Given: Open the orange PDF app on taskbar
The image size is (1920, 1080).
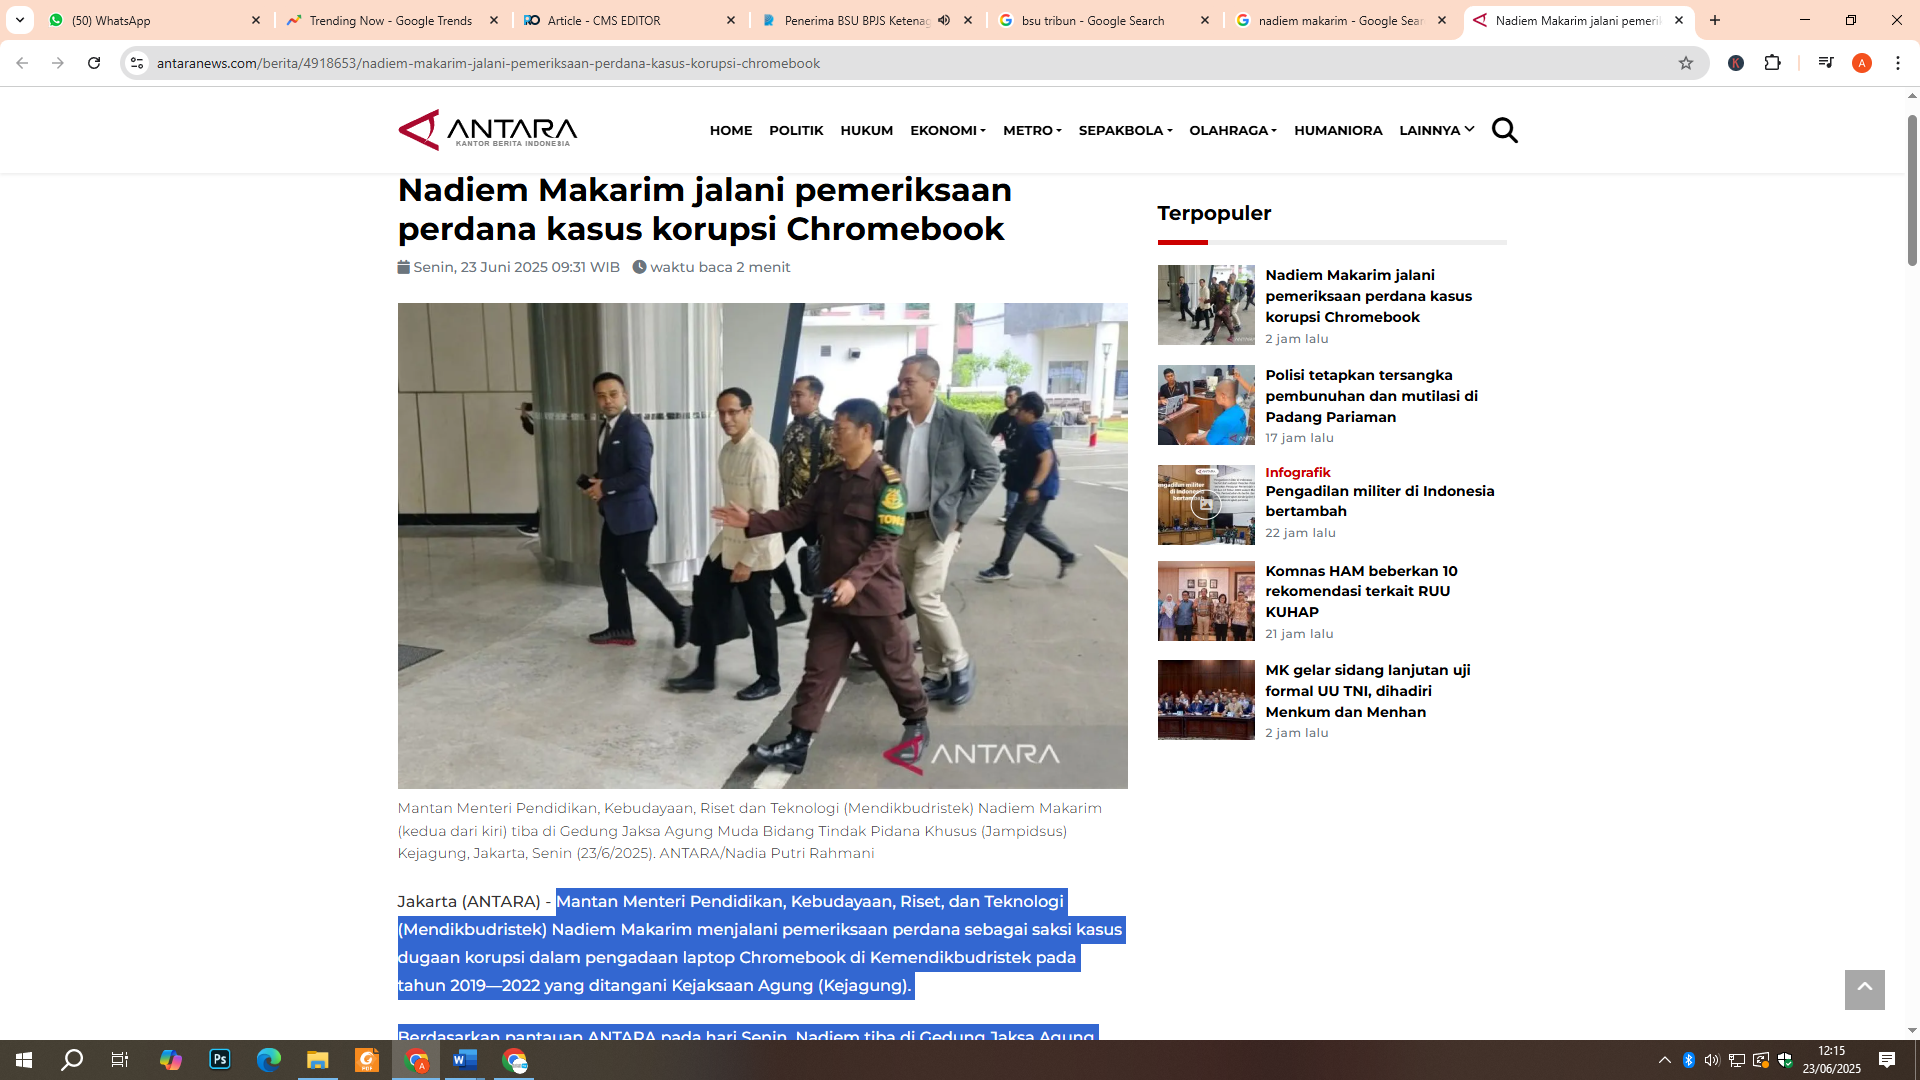Looking at the screenshot, I should pyautogui.click(x=367, y=1060).
